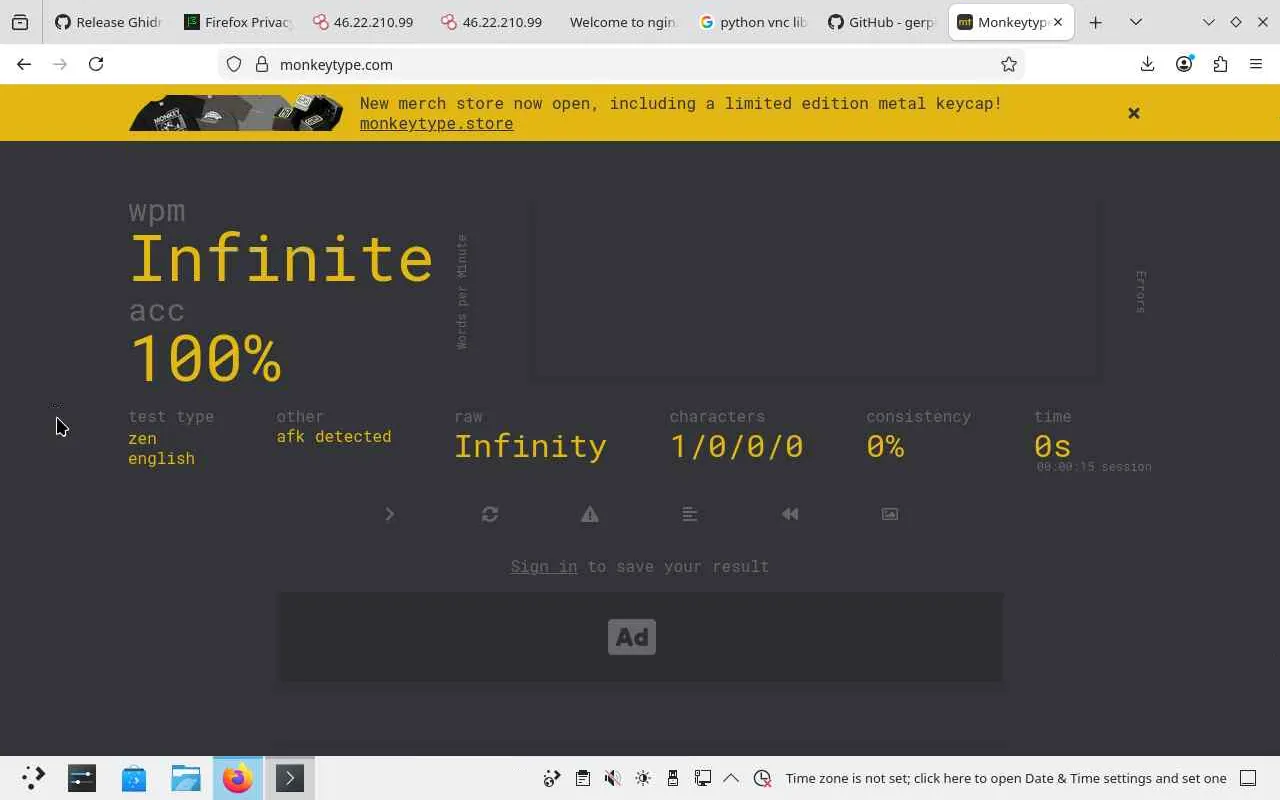Open the Konsole terminal from taskbar
Viewport: 1280px width, 800px height.
(290, 778)
